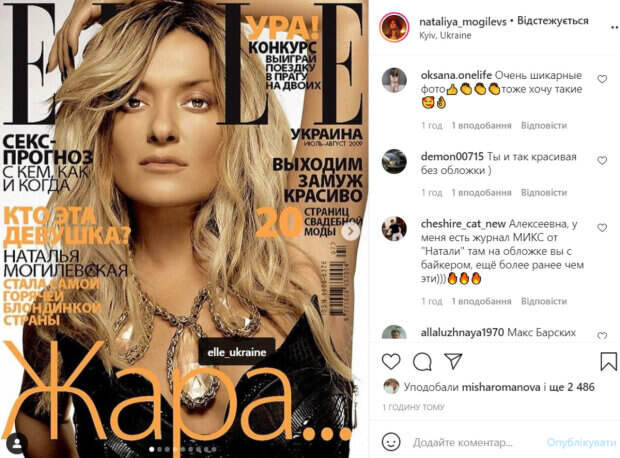Open the emoji picker smiley
Image resolution: width=620 pixels, height=458 pixels.
(x=391, y=442)
